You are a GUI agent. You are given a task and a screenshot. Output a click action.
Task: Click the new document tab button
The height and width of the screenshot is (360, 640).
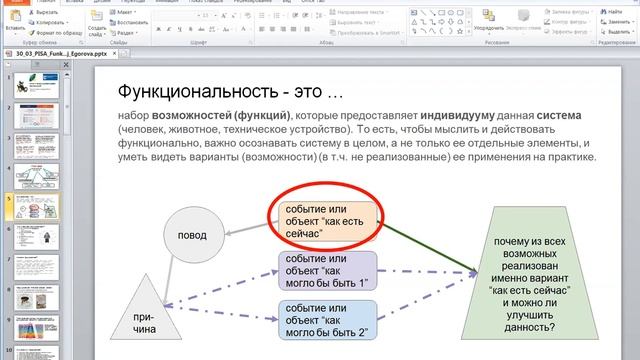coord(124,53)
